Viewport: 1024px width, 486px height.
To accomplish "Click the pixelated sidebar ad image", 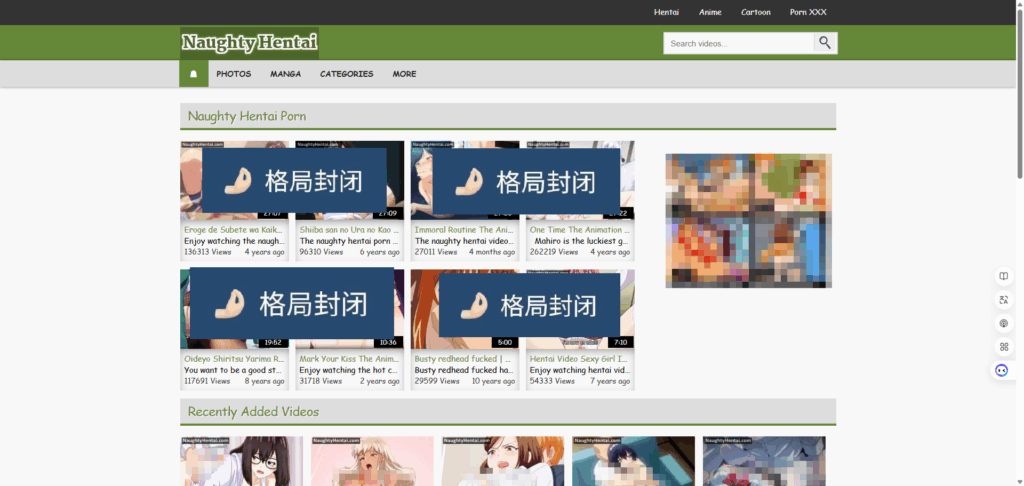I will [x=748, y=221].
